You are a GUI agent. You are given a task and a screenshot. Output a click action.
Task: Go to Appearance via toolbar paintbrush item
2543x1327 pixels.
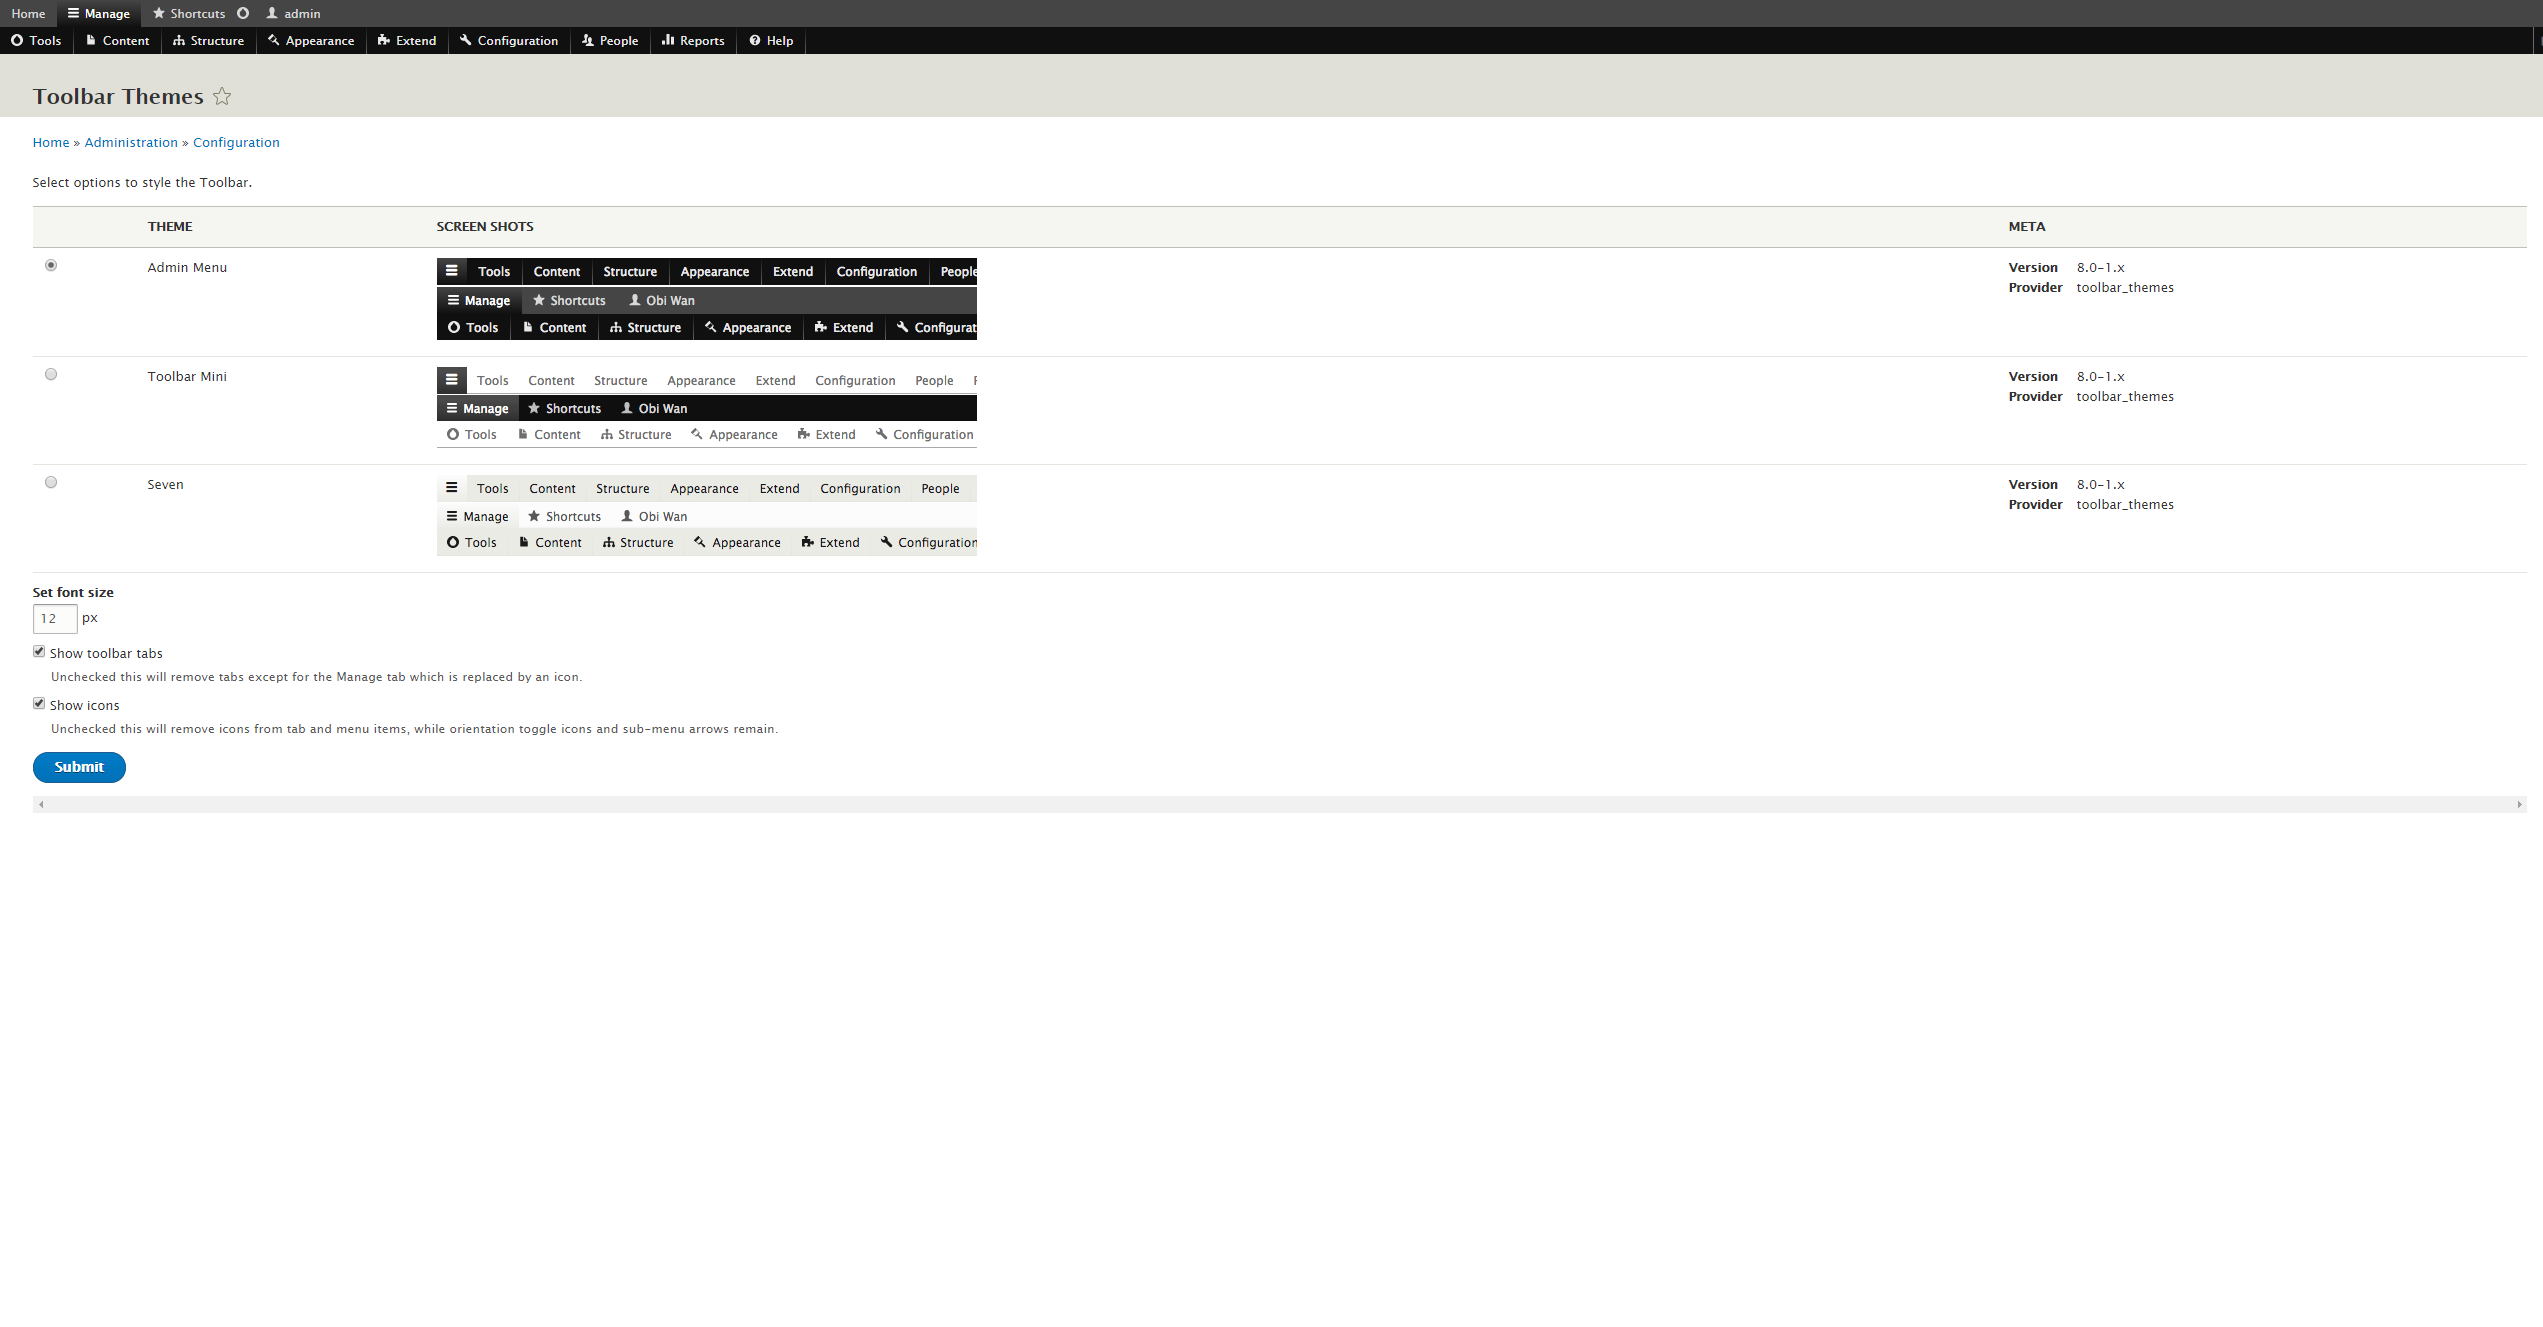pyautogui.click(x=311, y=41)
